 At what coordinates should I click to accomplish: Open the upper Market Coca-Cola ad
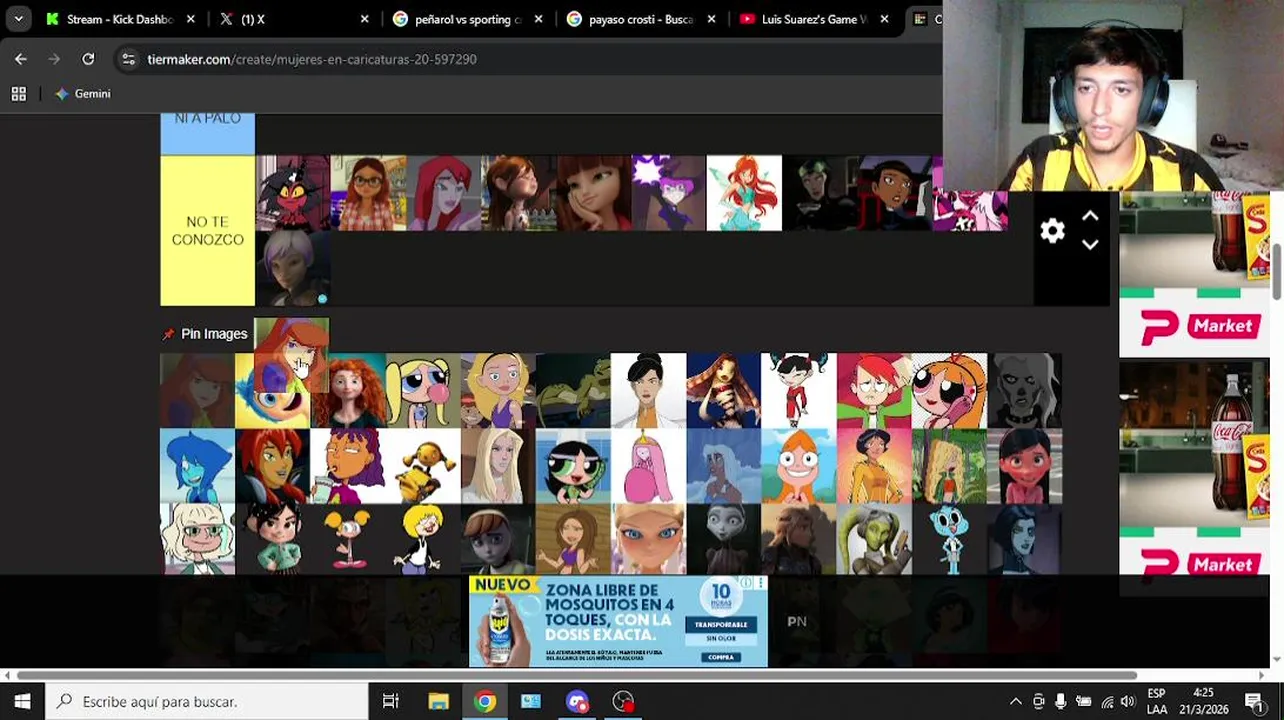(x=1195, y=274)
